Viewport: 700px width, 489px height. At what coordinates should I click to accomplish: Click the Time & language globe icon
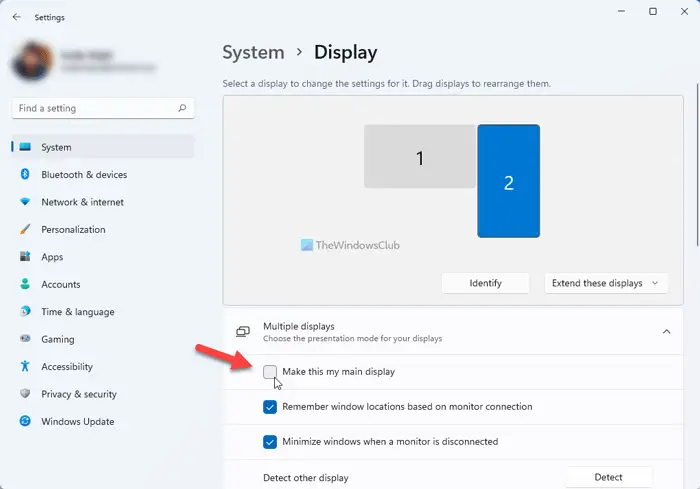pyautogui.click(x=25, y=311)
